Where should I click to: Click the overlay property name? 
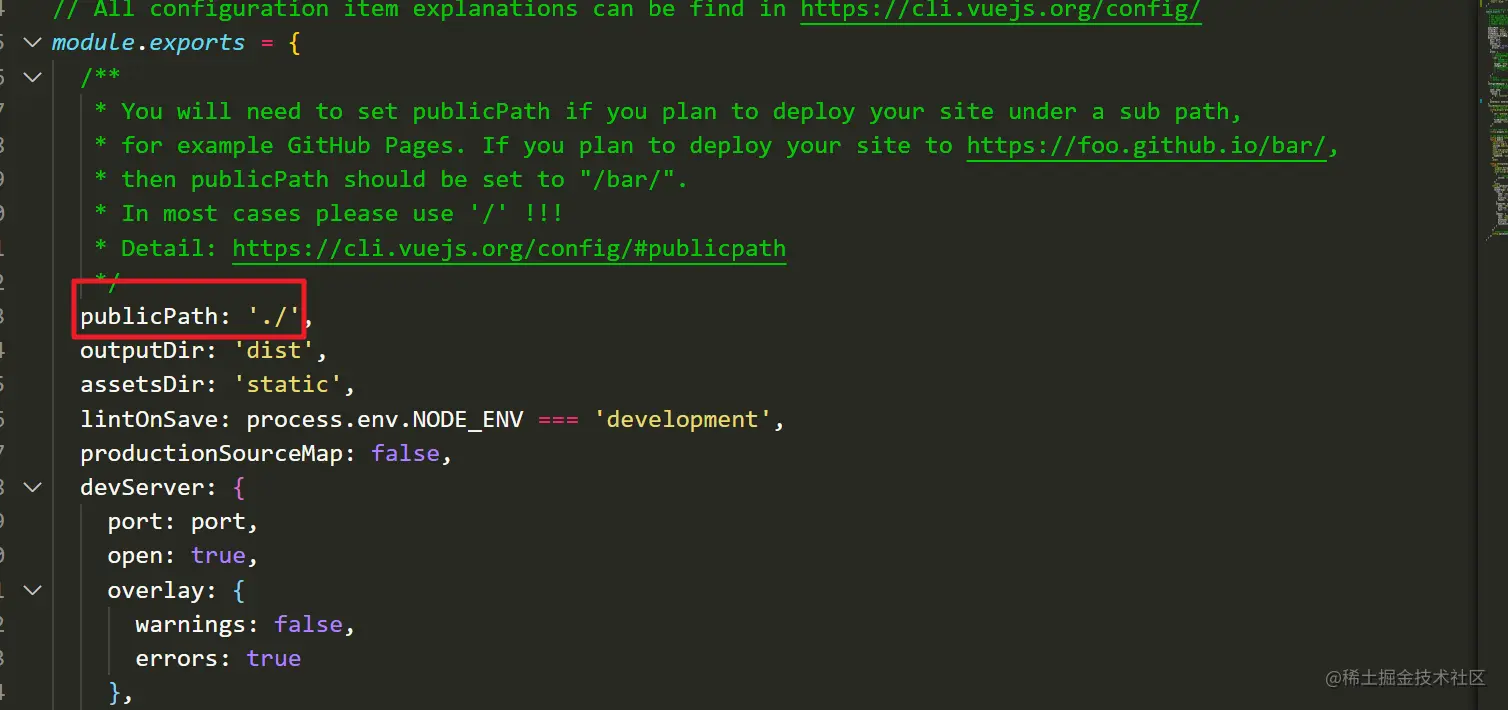coord(156,590)
